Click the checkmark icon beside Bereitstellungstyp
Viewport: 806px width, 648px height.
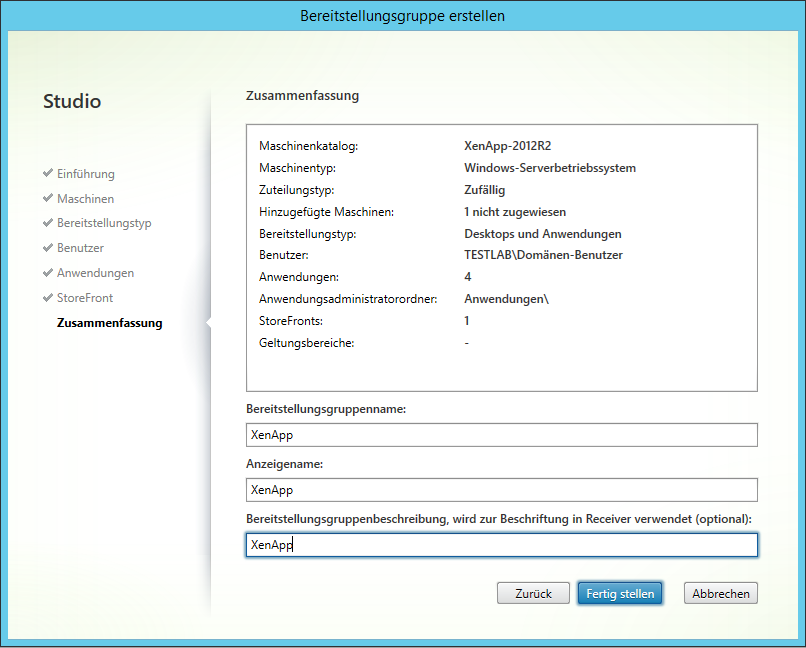click(x=48, y=223)
